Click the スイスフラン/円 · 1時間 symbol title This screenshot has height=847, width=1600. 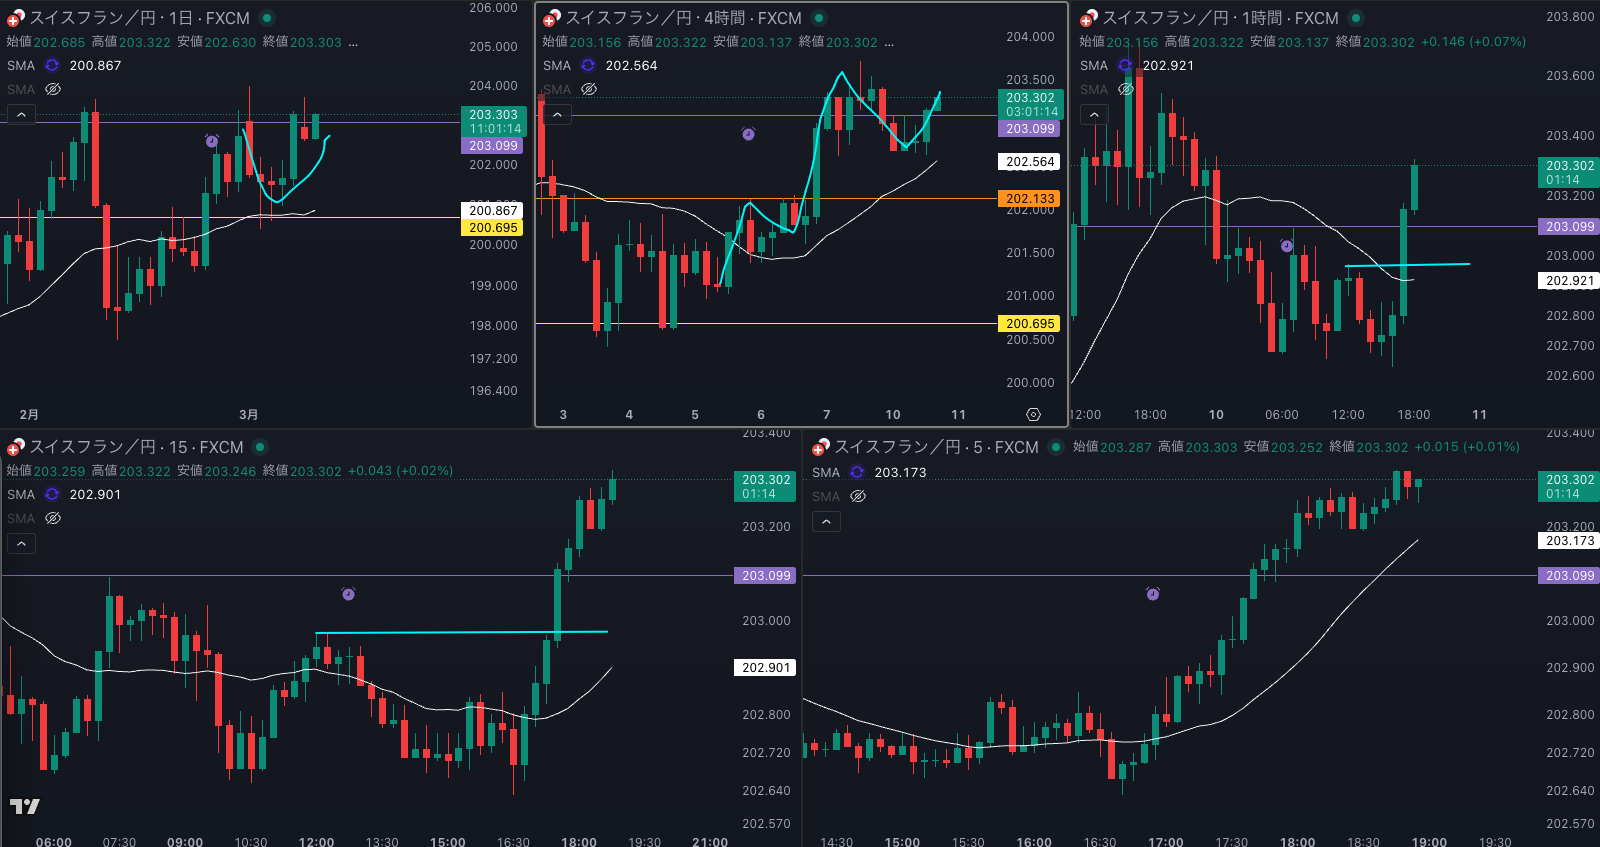(x=1219, y=18)
